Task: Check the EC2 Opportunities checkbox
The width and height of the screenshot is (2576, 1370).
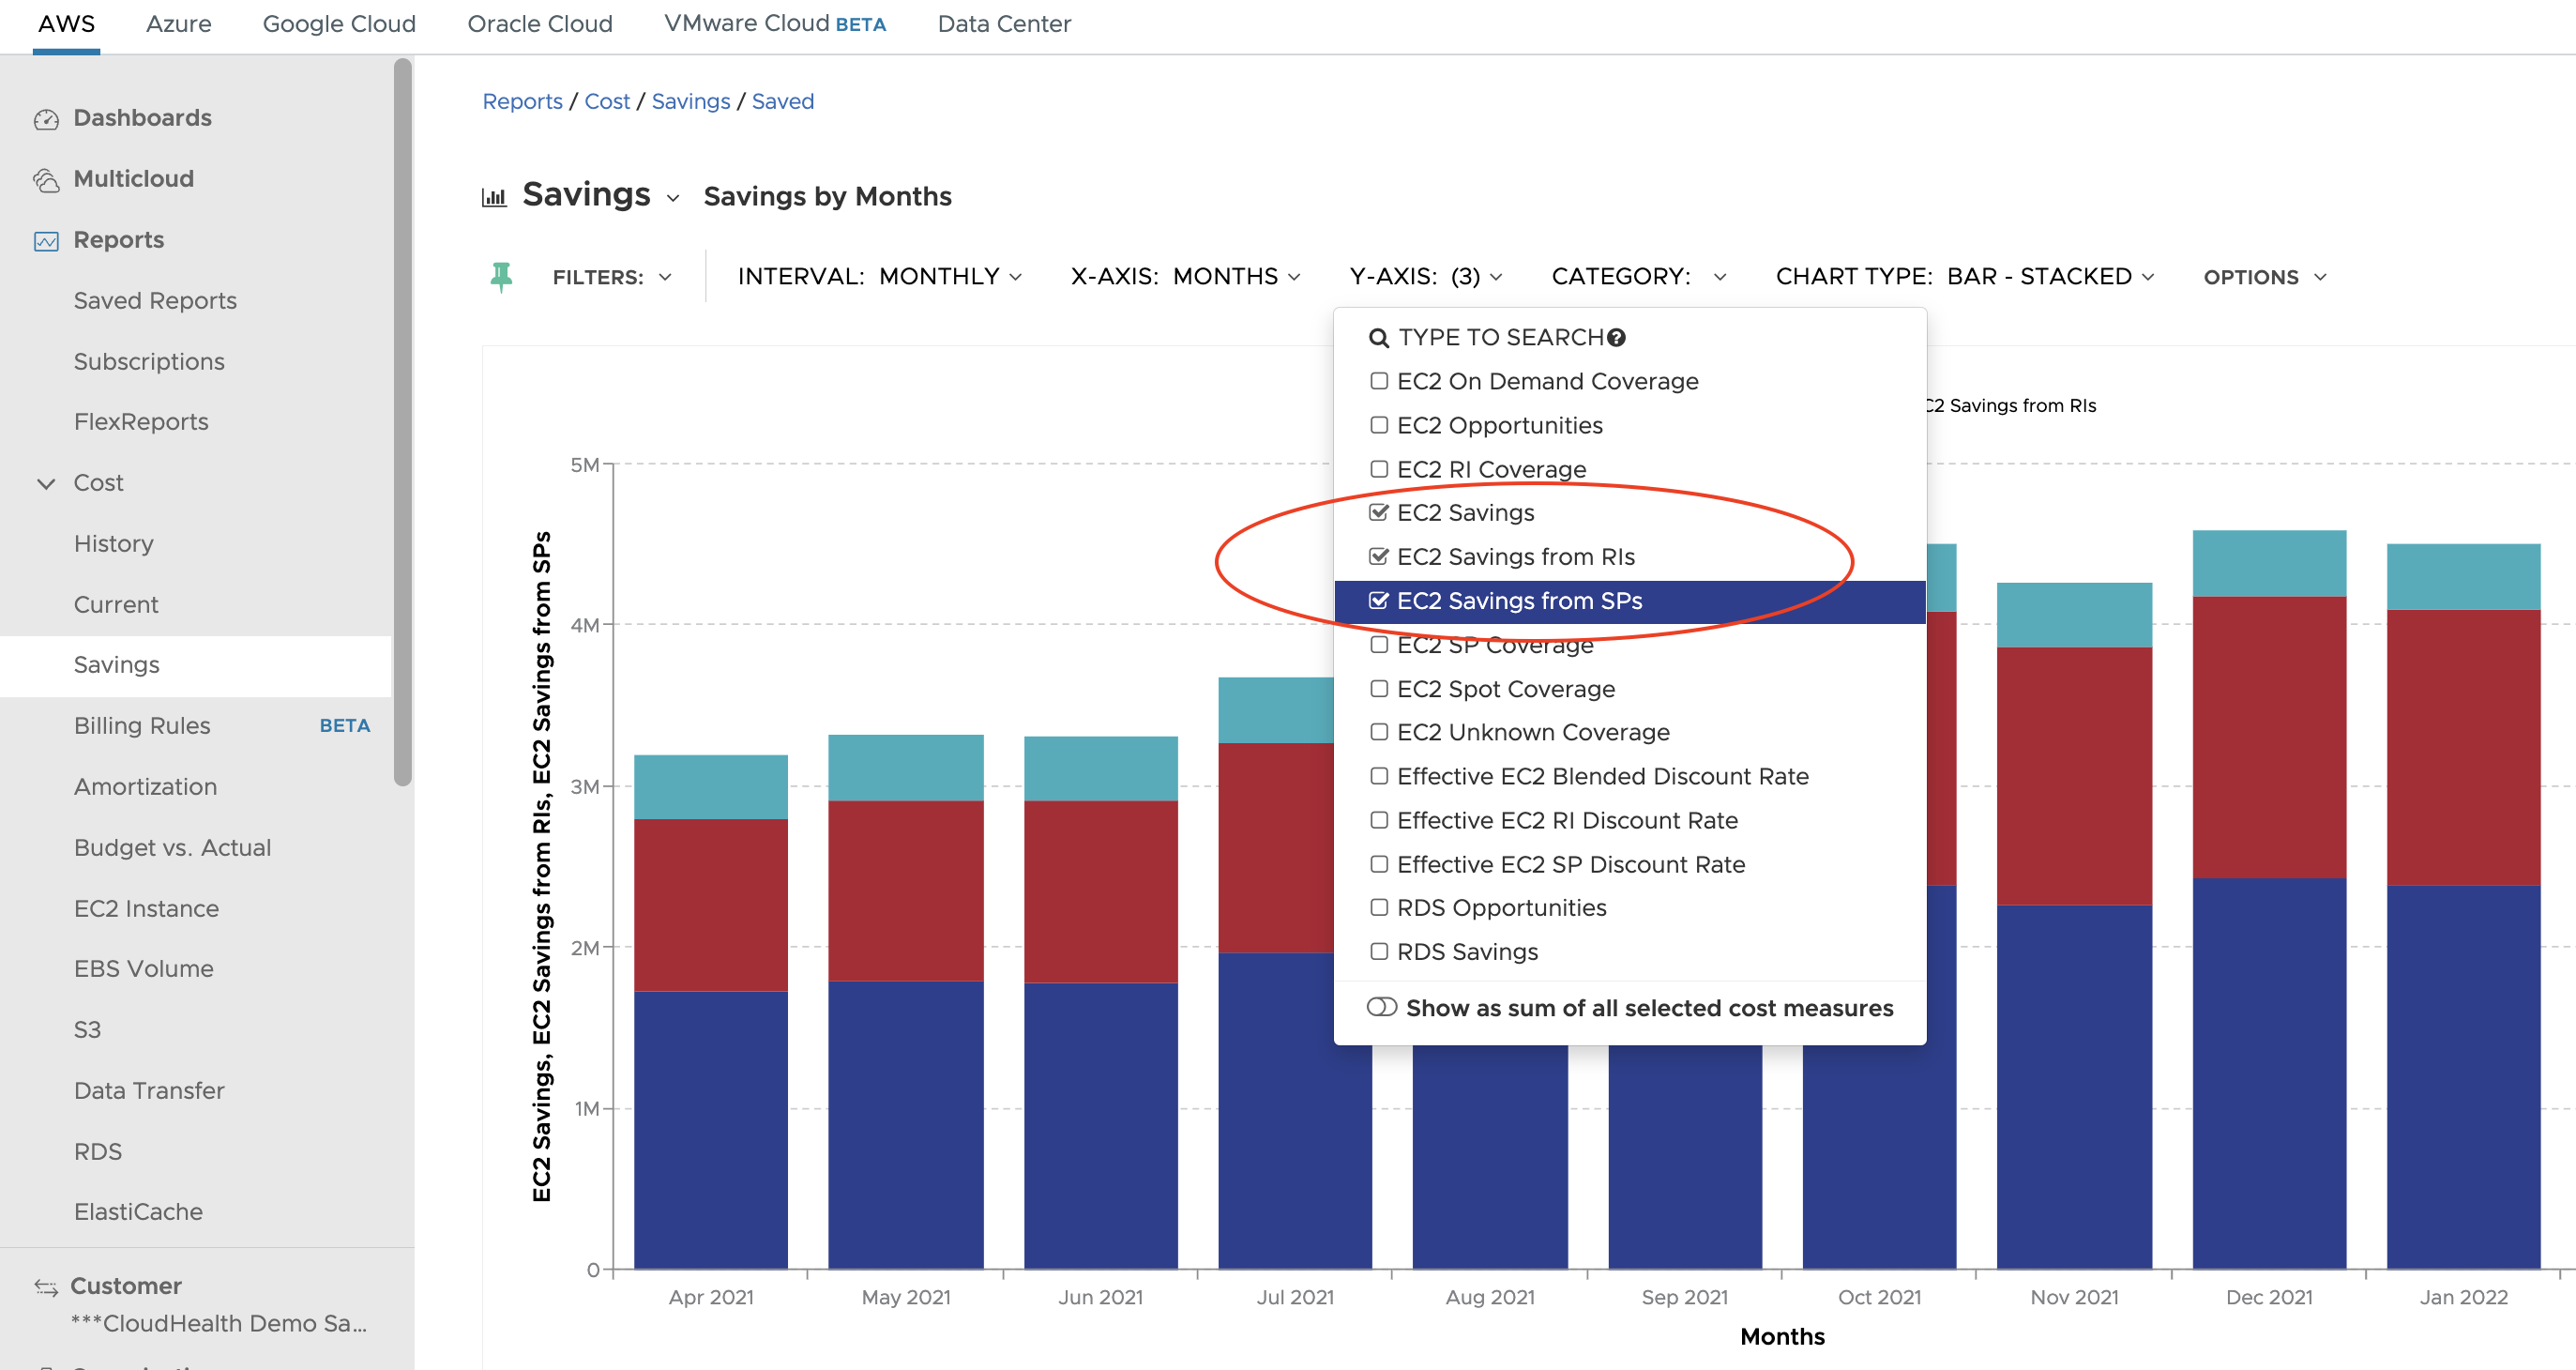Action: pos(1379,425)
